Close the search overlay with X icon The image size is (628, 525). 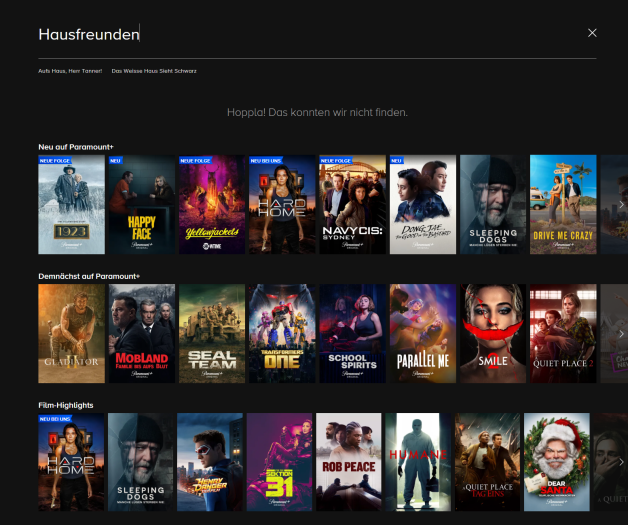(x=592, y=33)
